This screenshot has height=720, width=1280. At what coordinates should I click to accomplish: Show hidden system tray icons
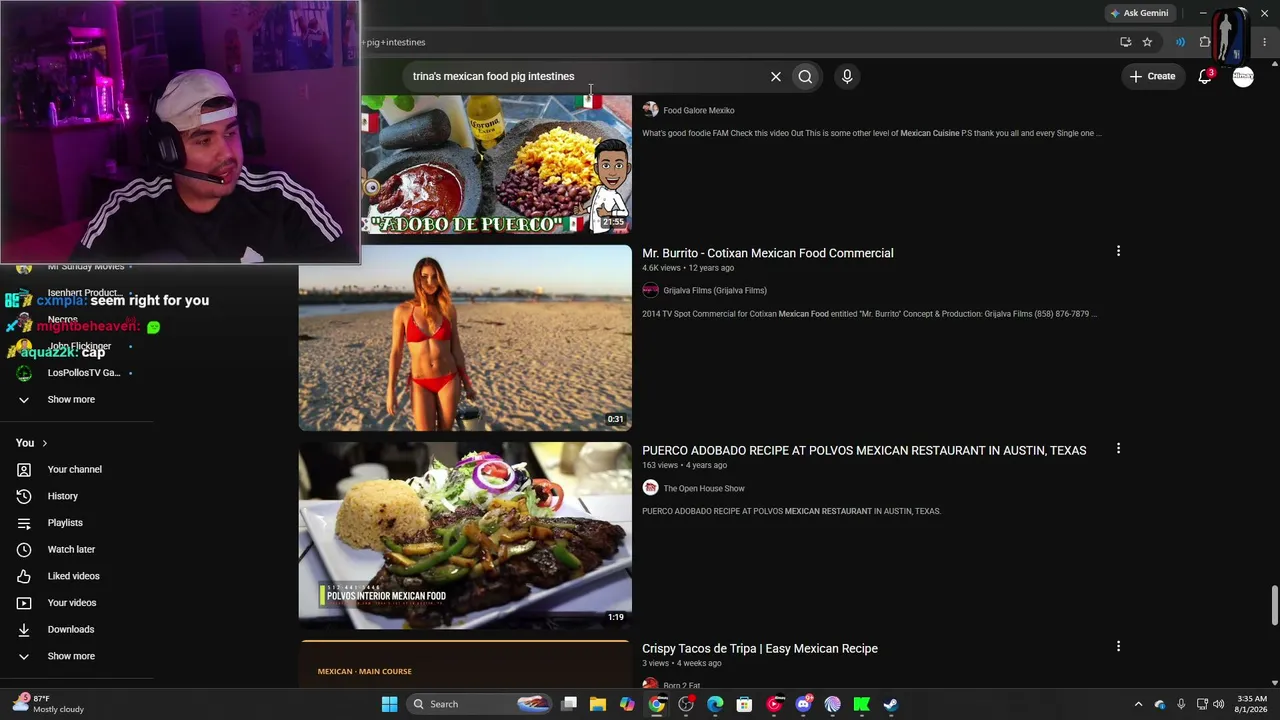point(1138,704)
